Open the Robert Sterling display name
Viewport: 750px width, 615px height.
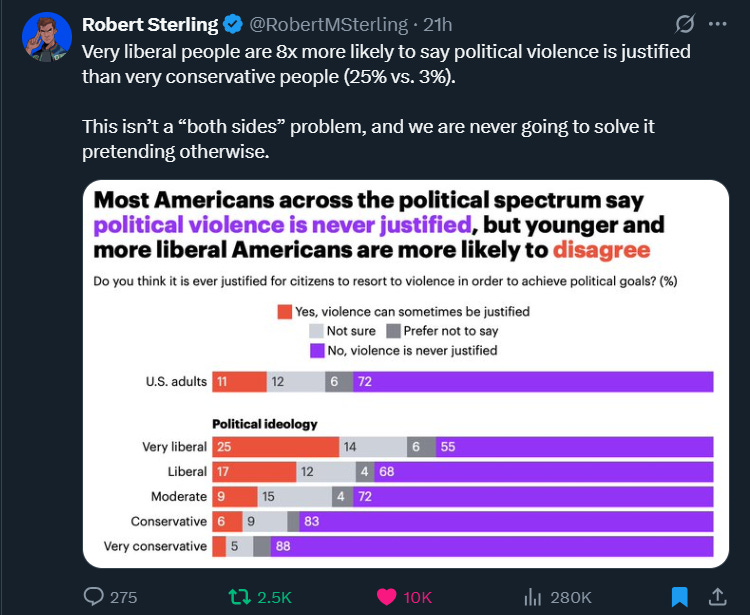click(150, 24)
